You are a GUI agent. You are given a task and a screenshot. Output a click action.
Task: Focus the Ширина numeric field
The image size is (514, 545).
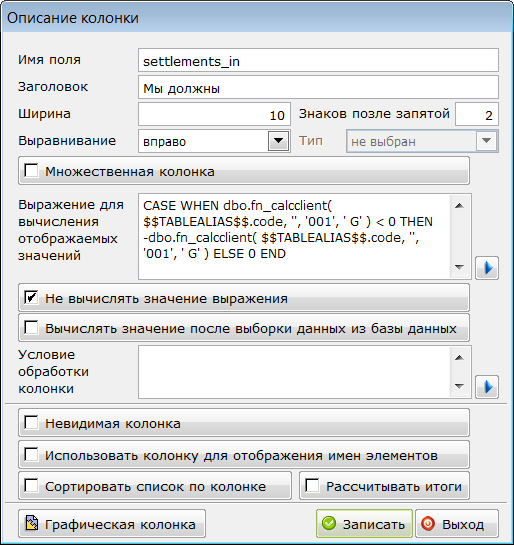(214, 114)
